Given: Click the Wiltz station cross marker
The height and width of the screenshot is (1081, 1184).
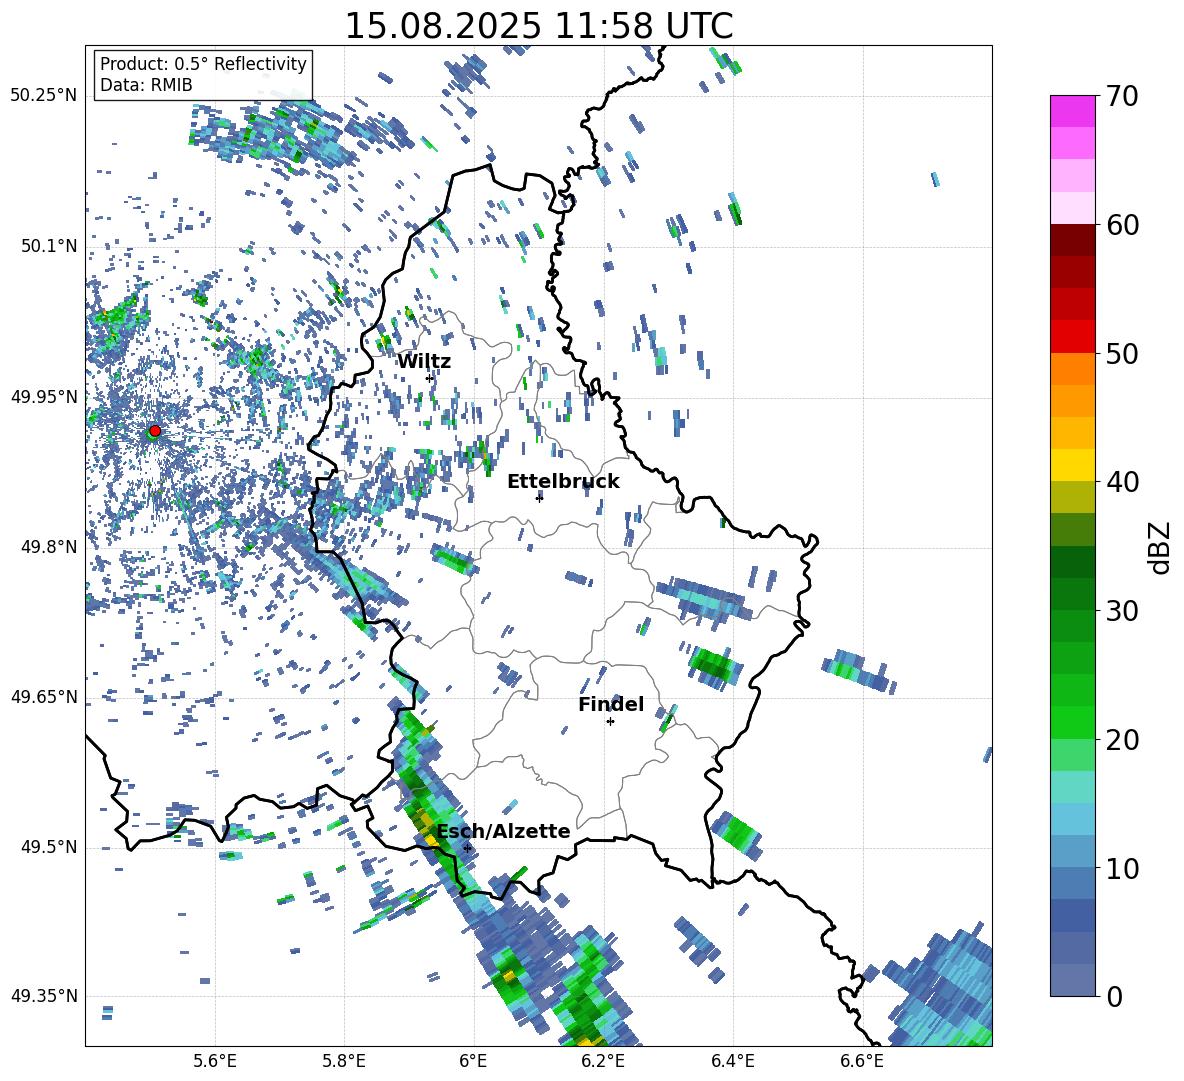Looking at the screenshot, I should [430, 378].
